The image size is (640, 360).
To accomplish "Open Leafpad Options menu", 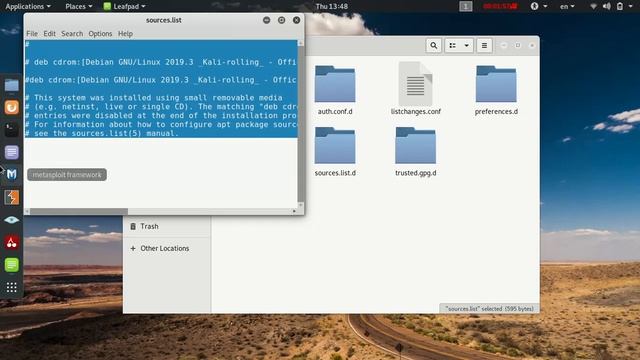I will (100, 33).
